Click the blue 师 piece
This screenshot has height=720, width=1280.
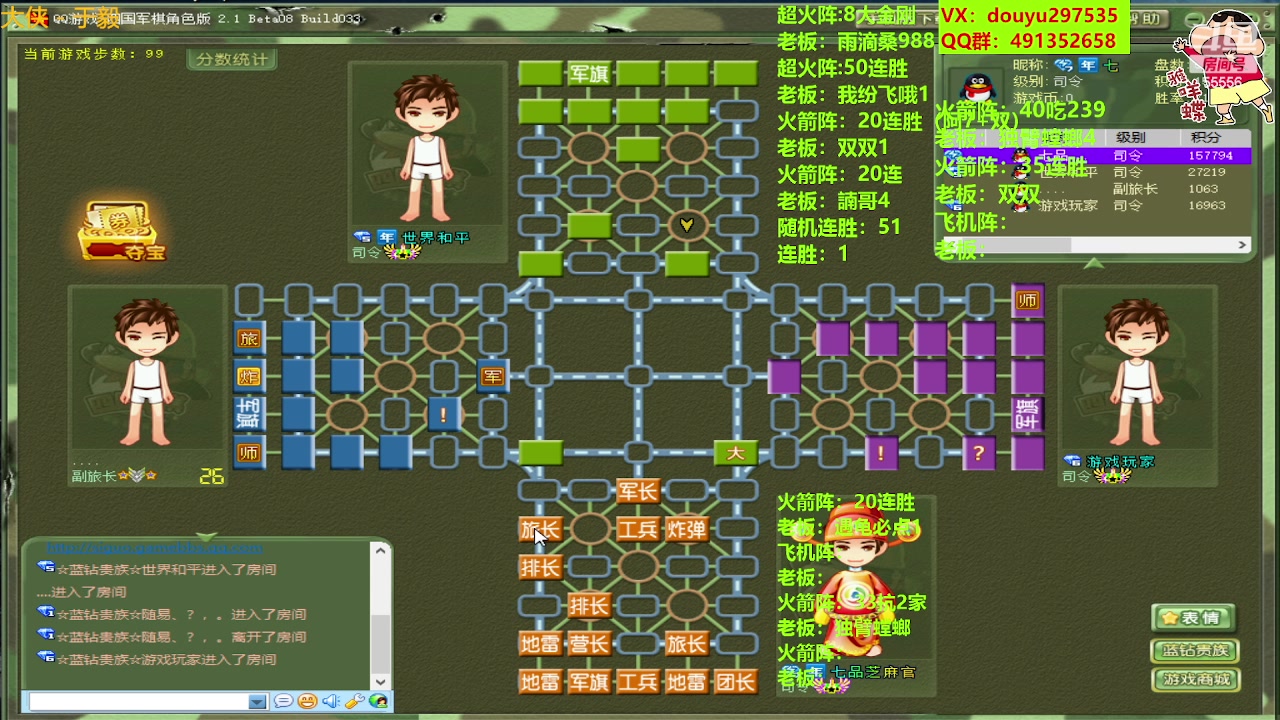pyautogui.click(x=249, y=452)
